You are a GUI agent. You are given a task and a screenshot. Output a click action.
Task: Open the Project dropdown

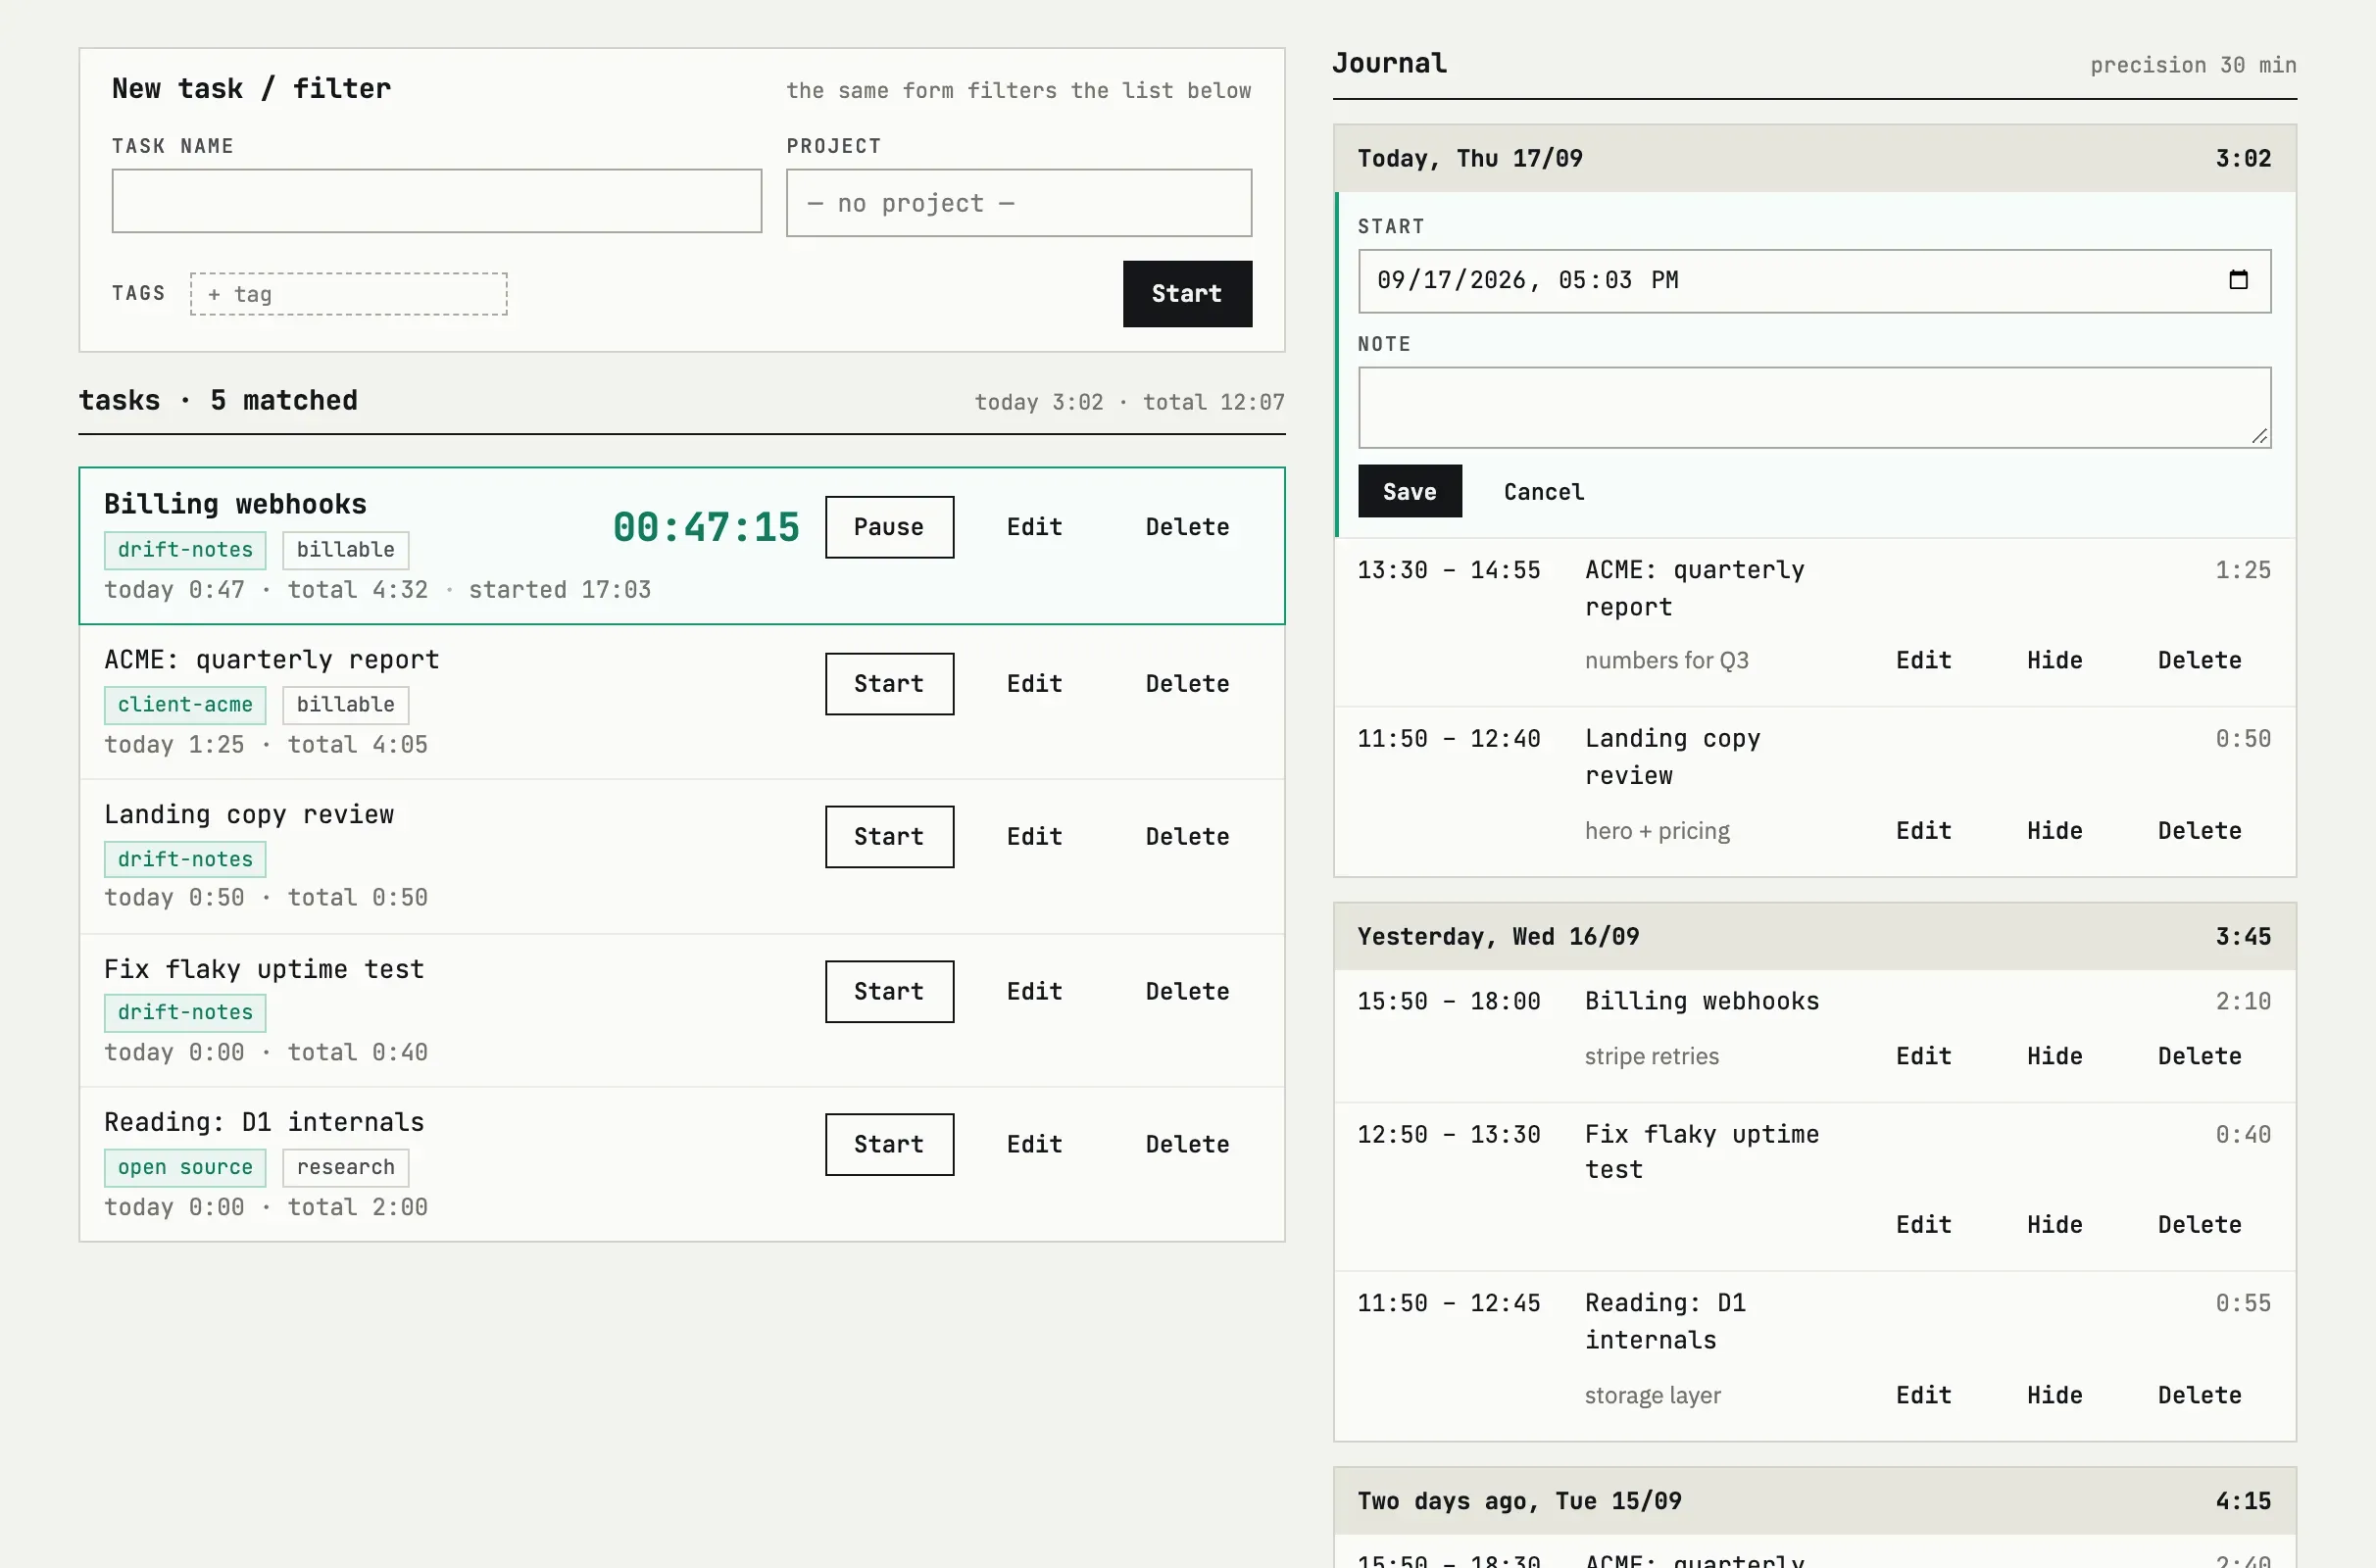(x=1018, y=203)
